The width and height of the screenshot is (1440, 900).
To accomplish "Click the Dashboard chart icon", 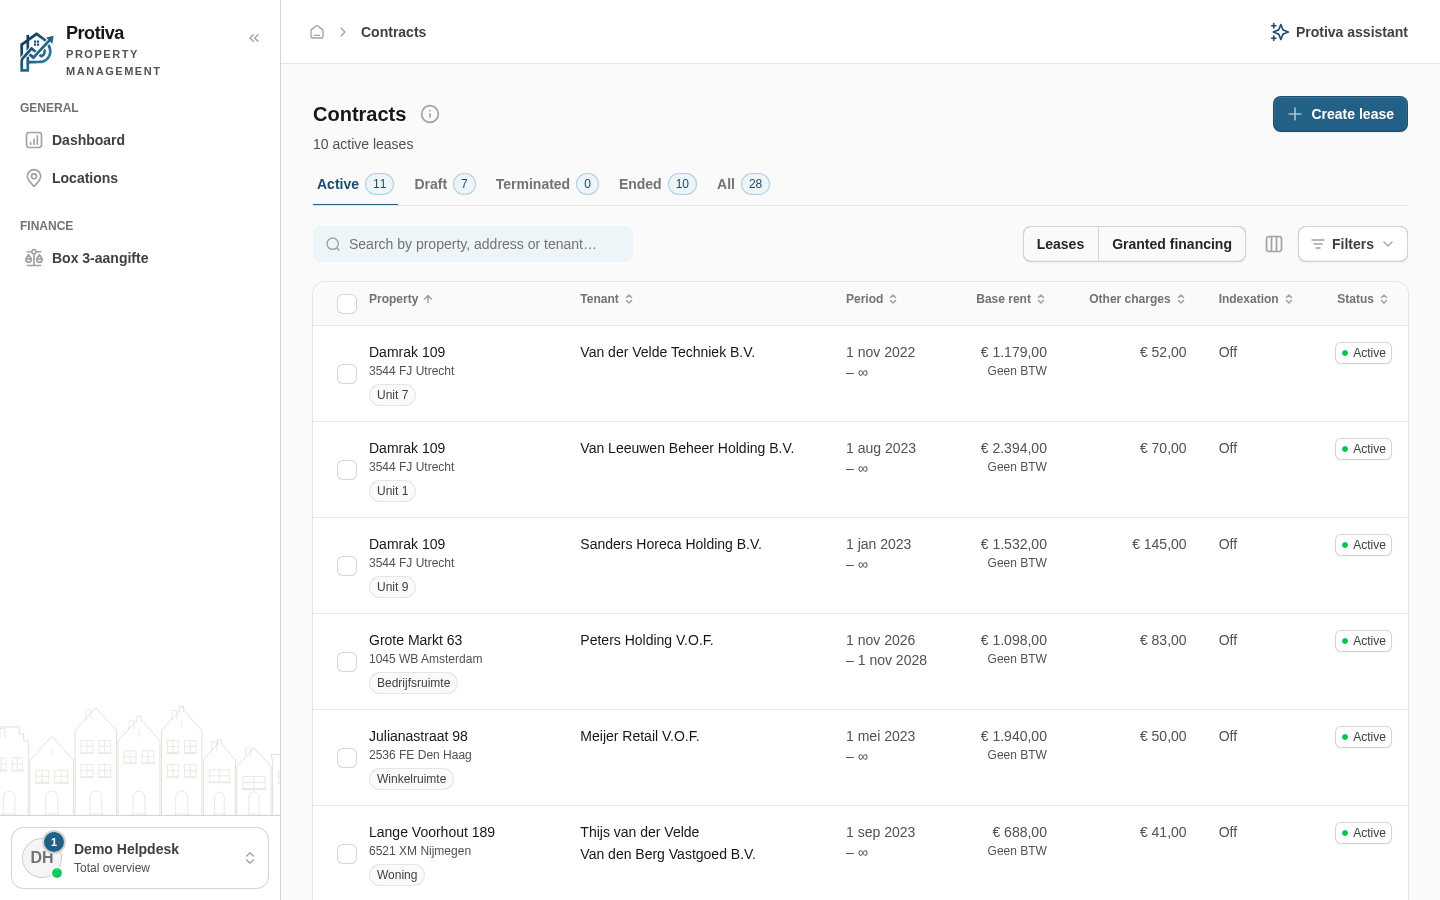I will pos(34,140).
